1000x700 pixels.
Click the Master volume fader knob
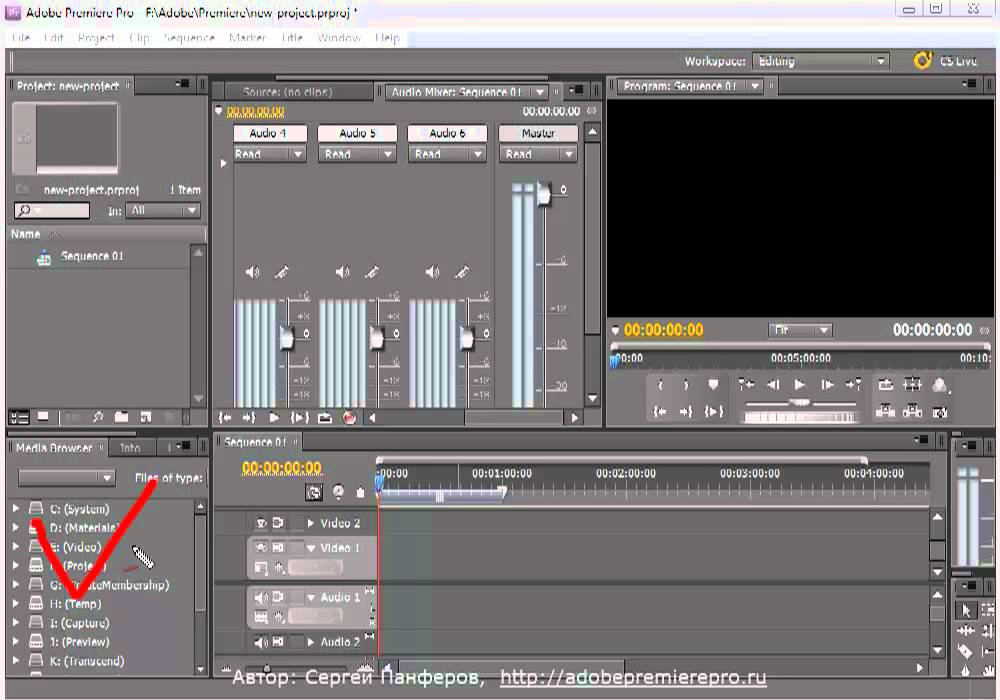[x=543, y=193]
